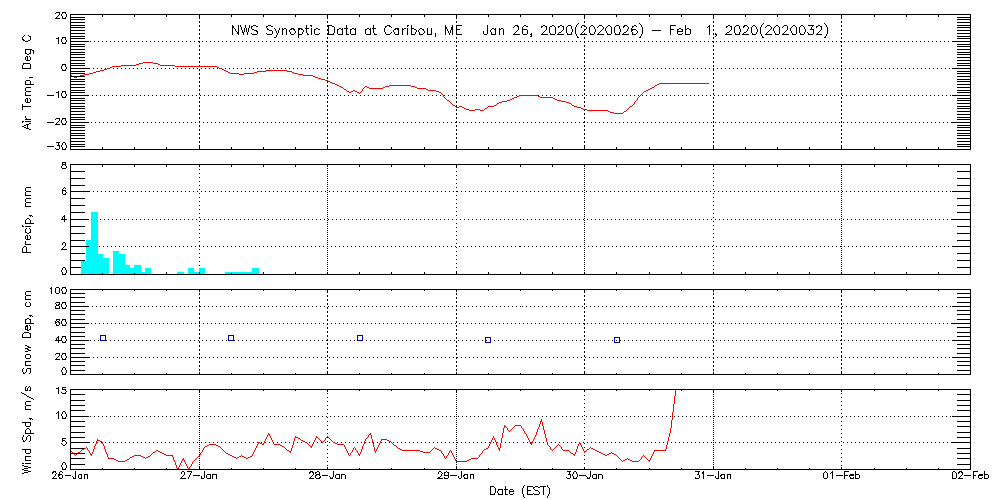Click the 'Precip, mm' axis label
This screenshot has height=500, width=1000.
(x=28, y=218)
